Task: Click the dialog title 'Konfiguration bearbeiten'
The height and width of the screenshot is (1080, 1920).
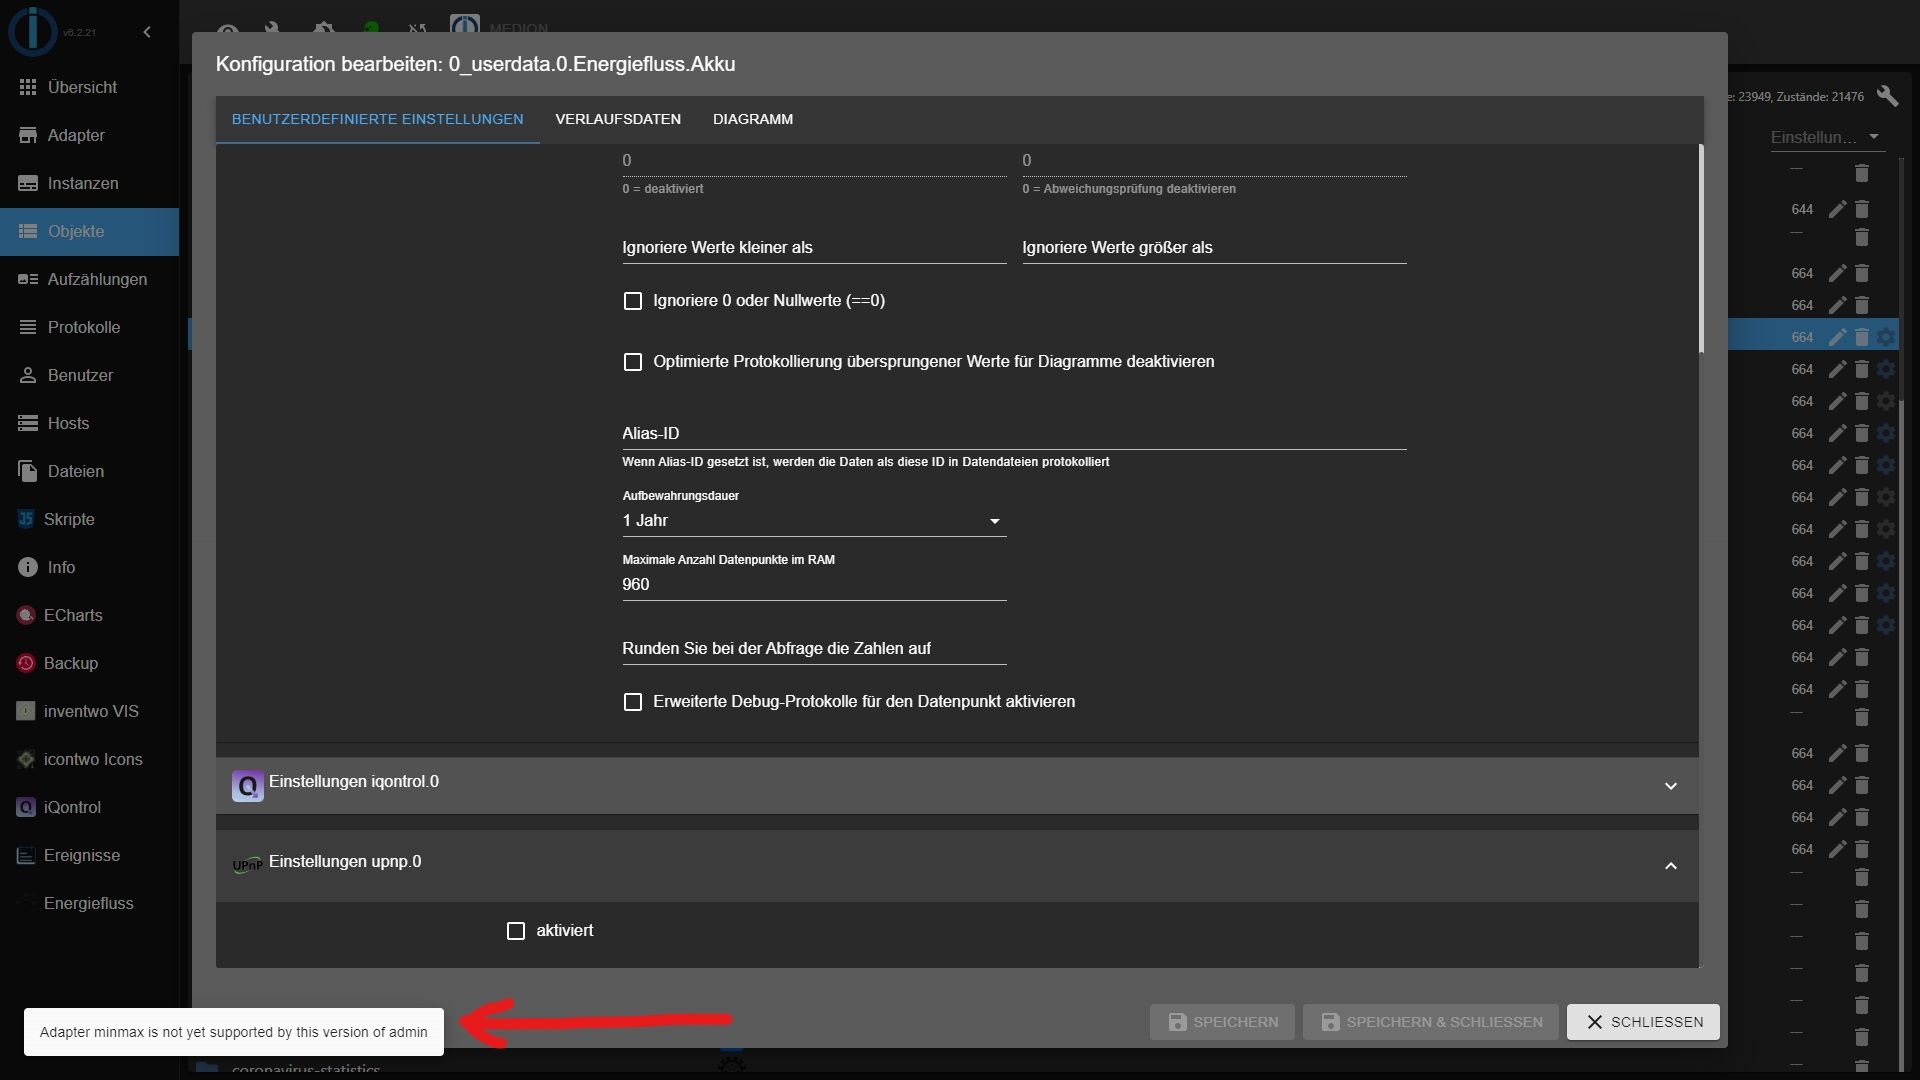Action: (475, 64)
